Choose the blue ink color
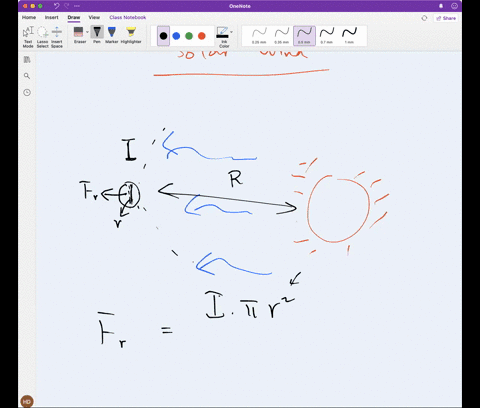This screenshot has height=408, width=480. click(x=176, y=36)
